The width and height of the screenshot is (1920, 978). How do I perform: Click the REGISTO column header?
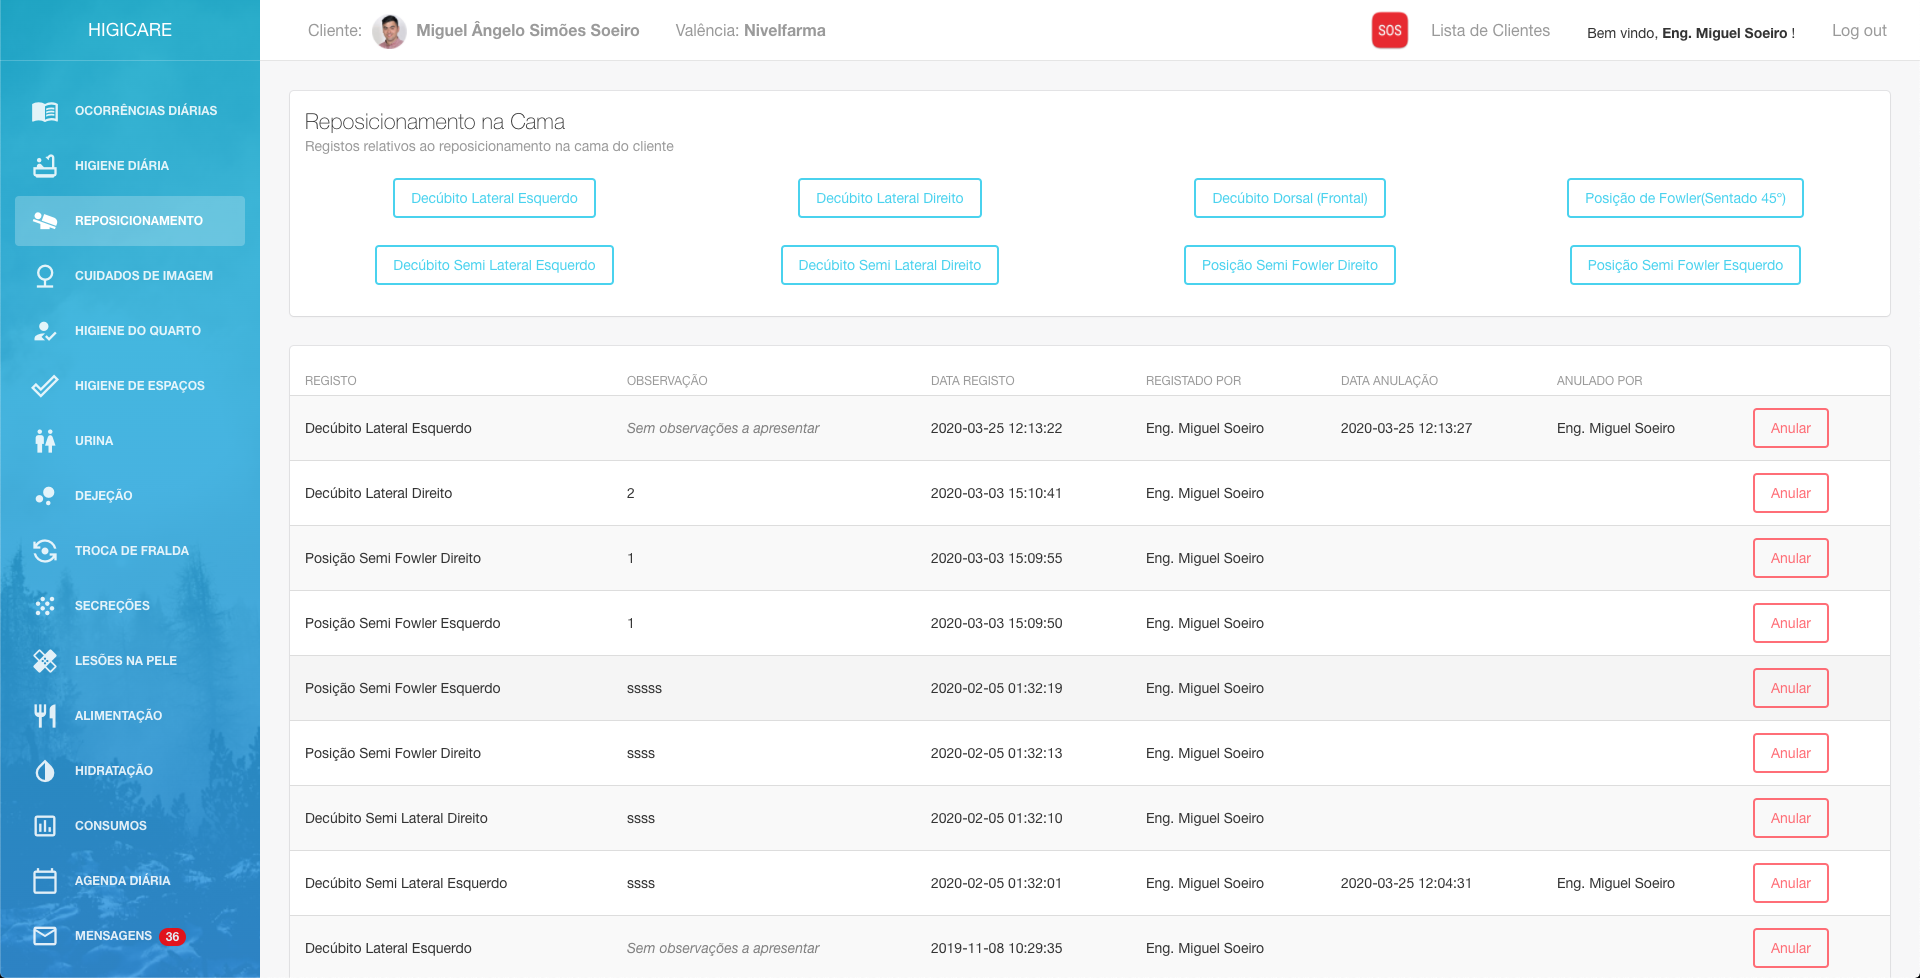331,381
